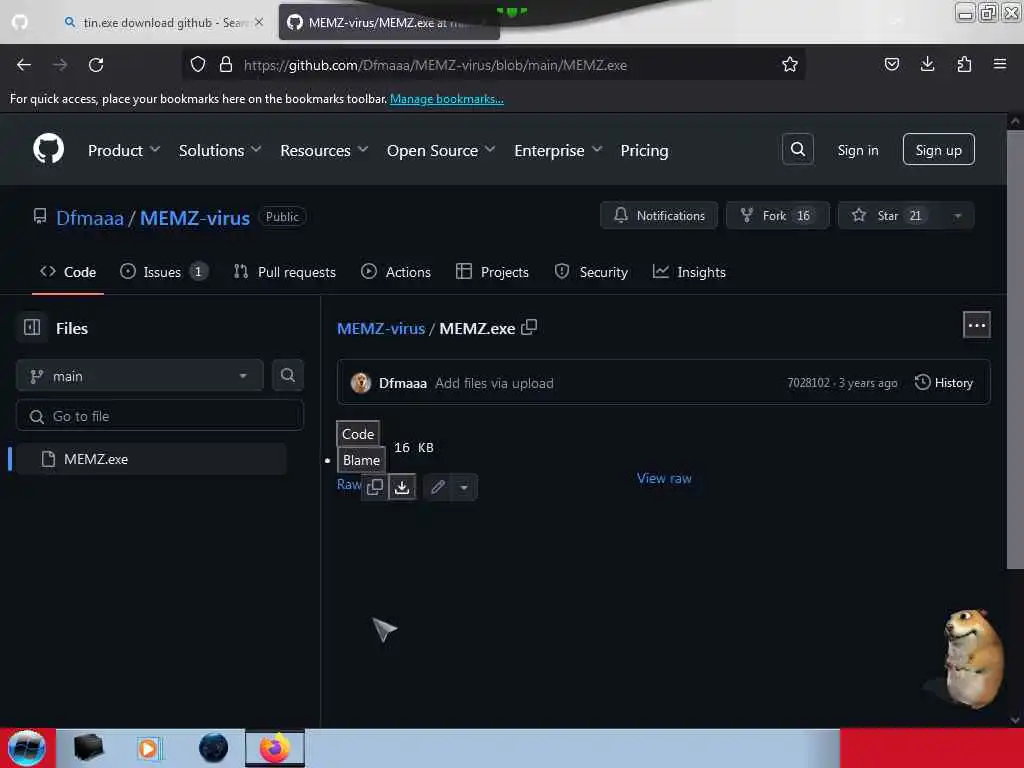Screen dimensions: 1024x768
Task: Close the search results browser tab
Action: pyautogui.click(x=259, y=22)
